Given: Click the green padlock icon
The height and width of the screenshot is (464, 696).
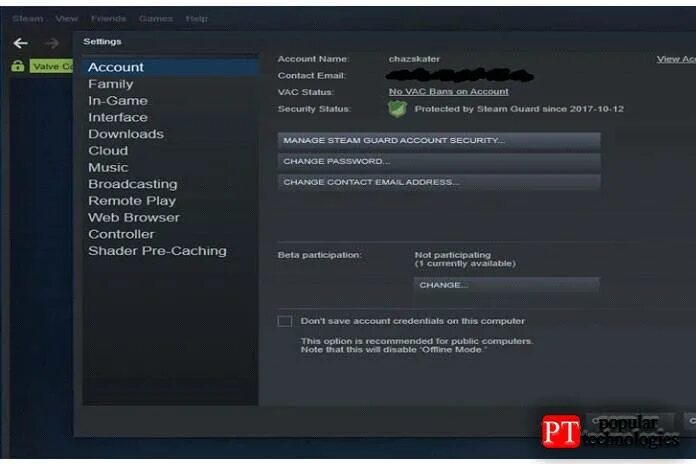Looking at the screenshot, I should 18,66.
